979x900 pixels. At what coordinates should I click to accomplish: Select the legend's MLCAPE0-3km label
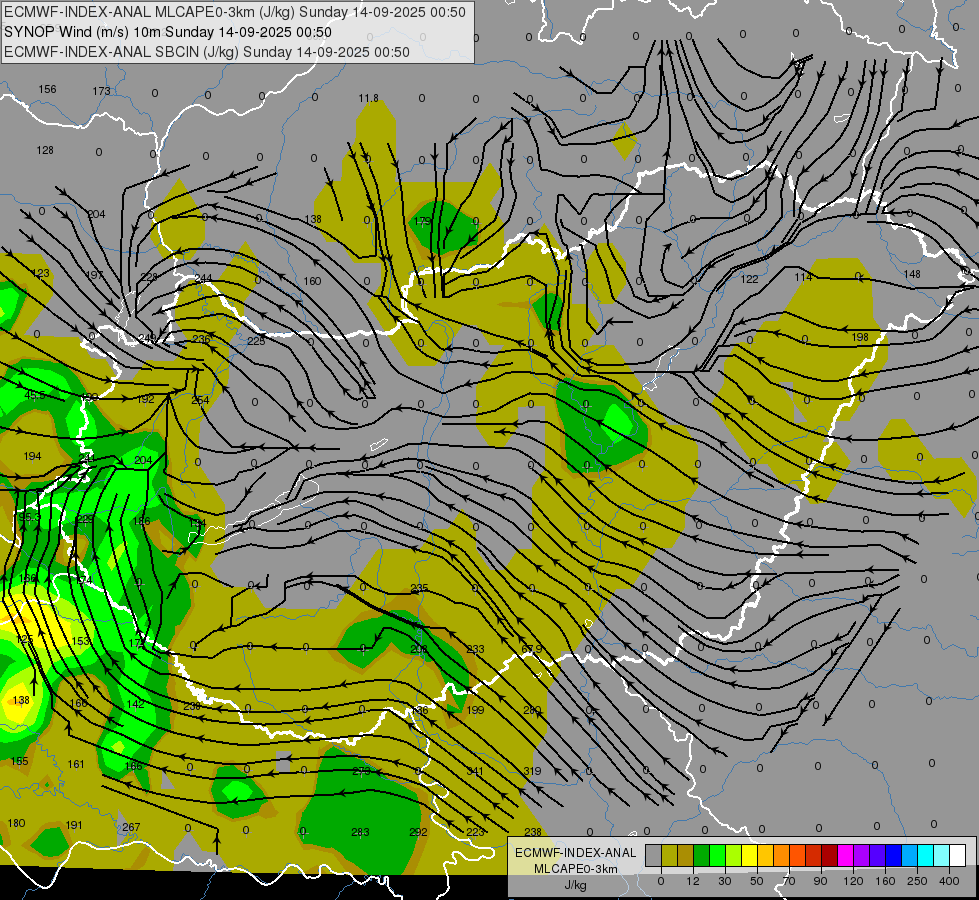click(575, 869)
